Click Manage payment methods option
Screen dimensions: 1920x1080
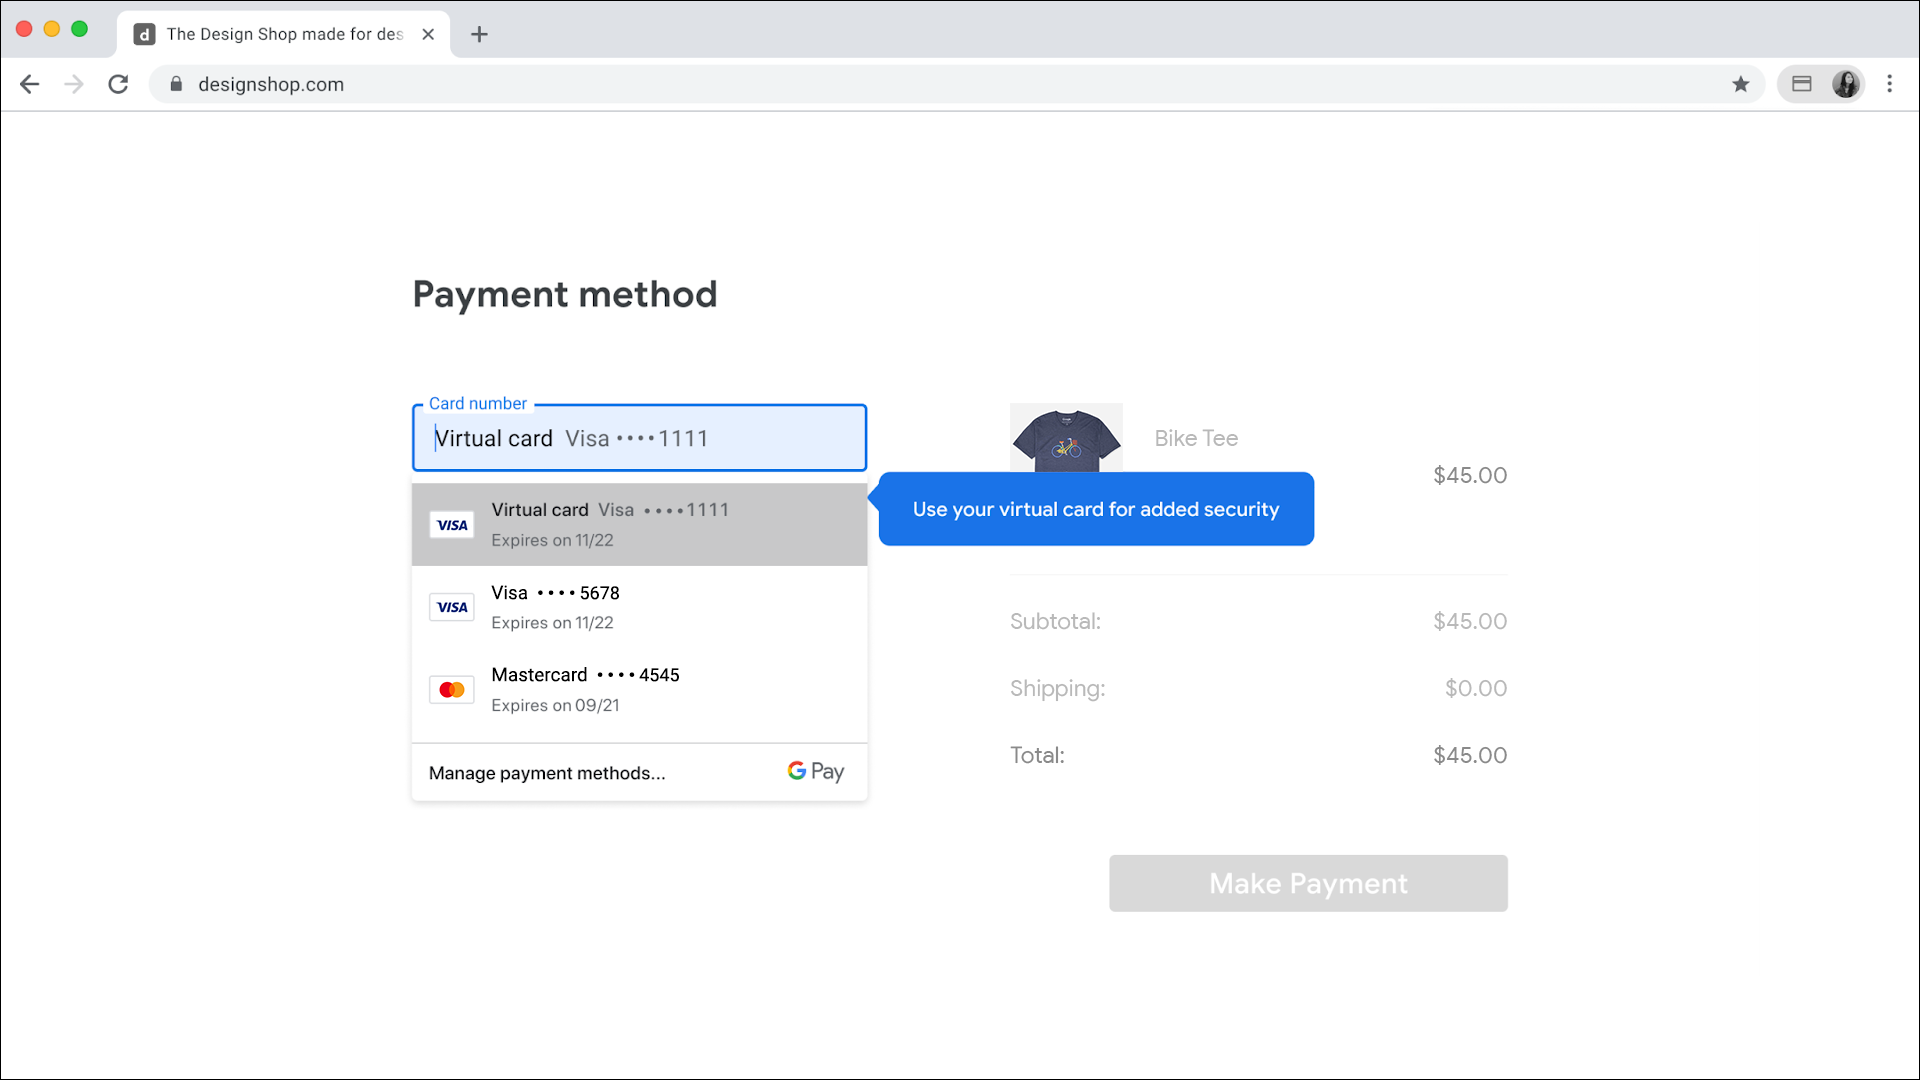pos(549,771)
